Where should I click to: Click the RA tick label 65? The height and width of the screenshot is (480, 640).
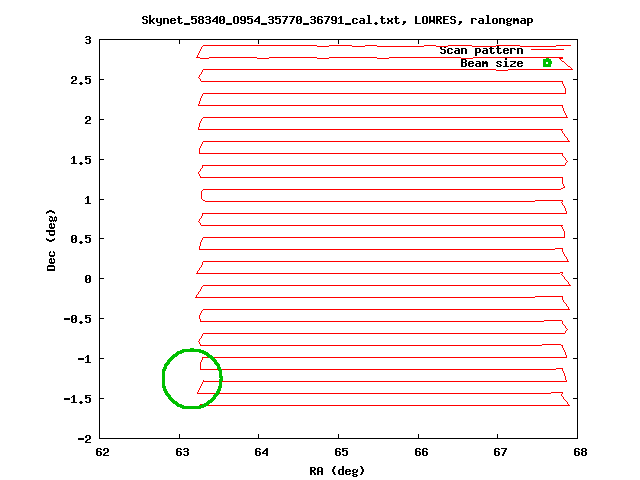(341, 452)
